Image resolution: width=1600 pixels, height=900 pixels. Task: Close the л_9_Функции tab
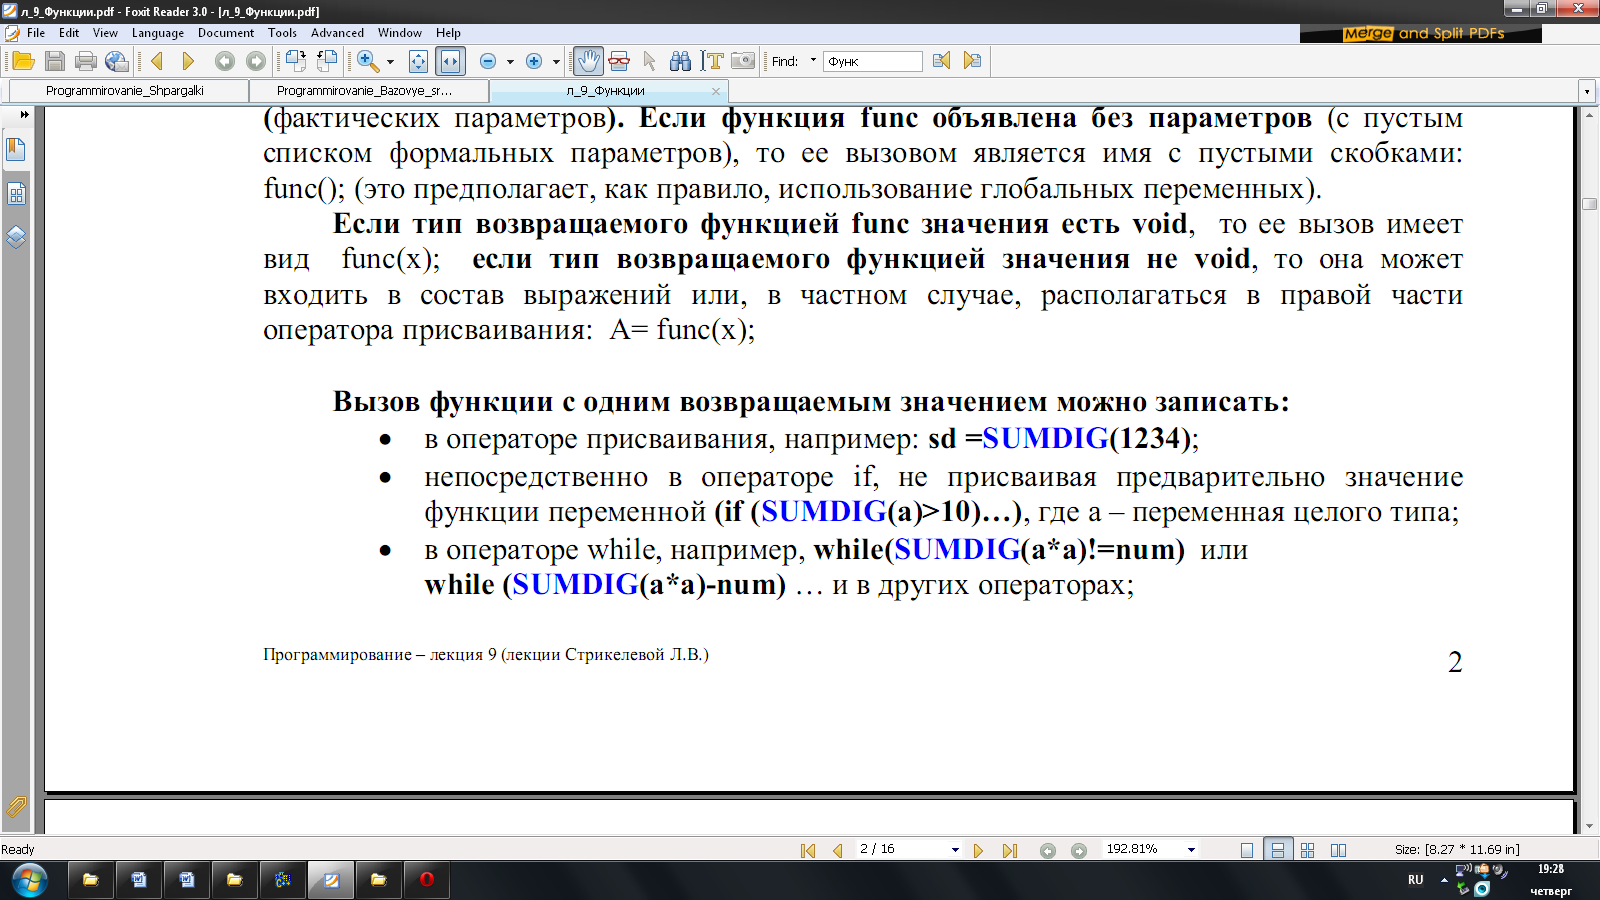point(715,91)
